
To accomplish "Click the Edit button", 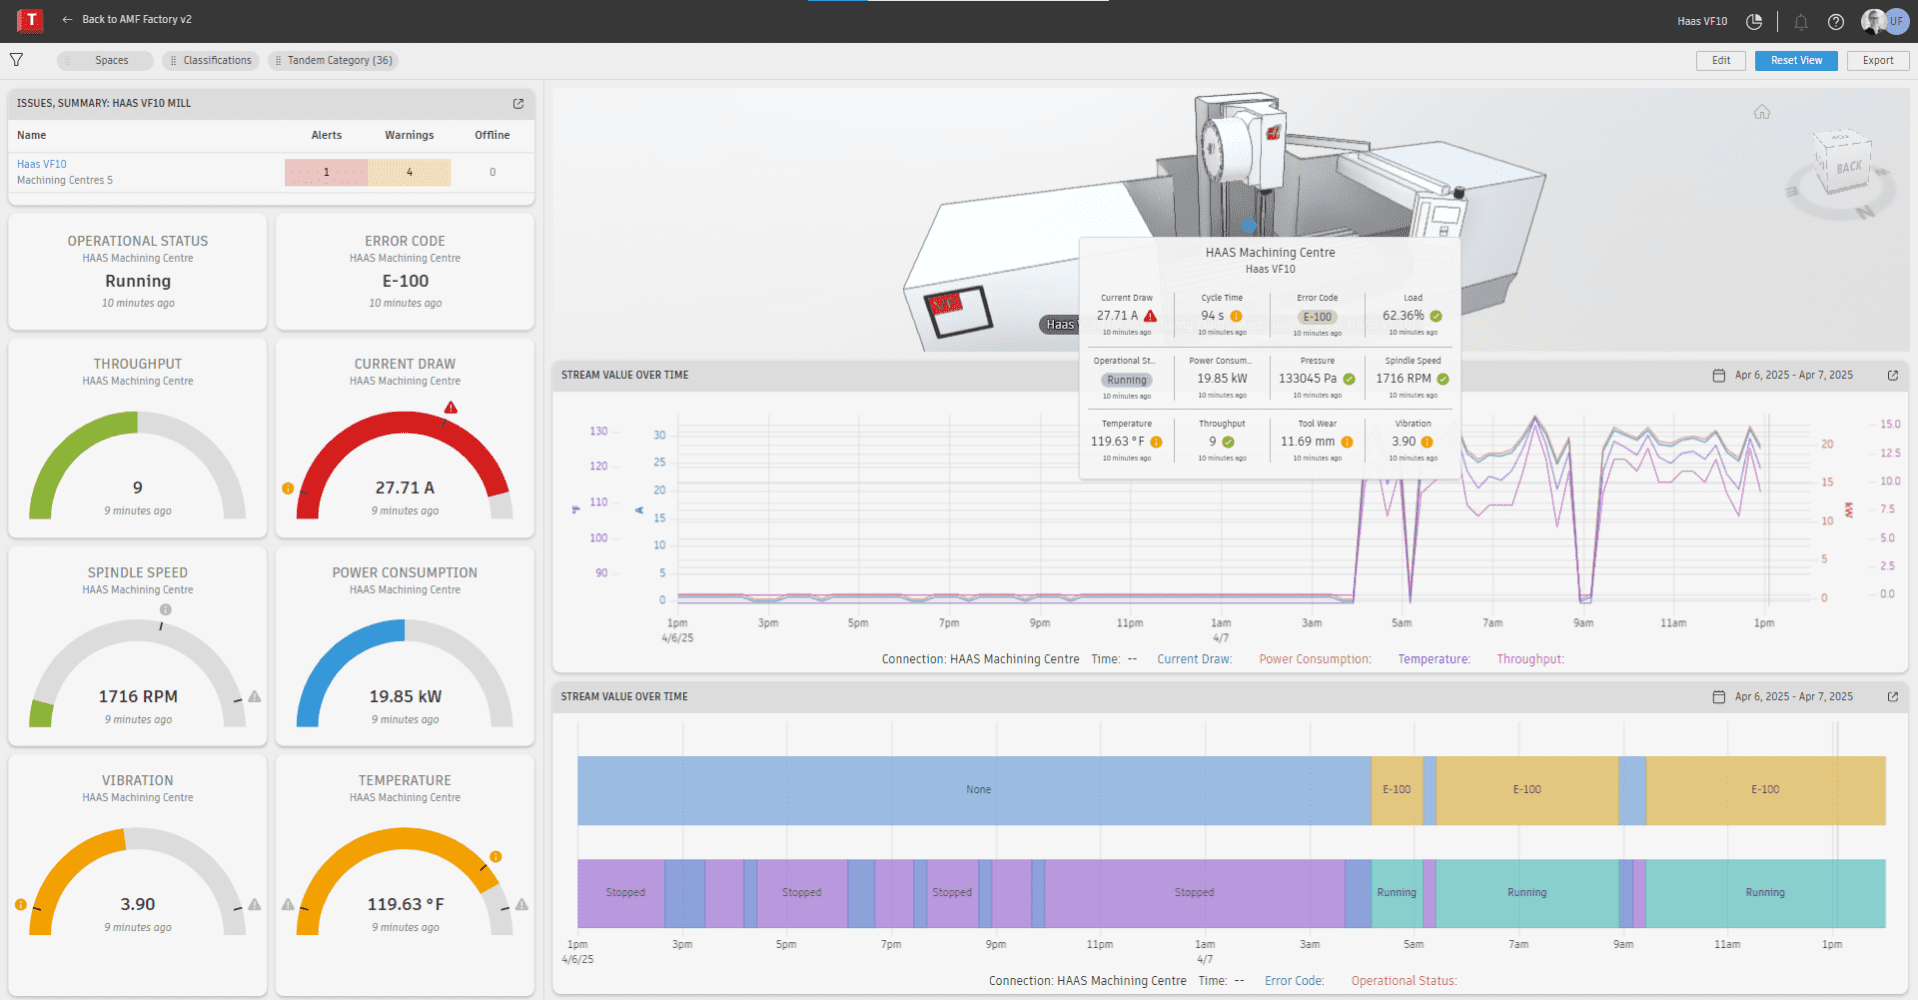I will (x=1720, y=60).
